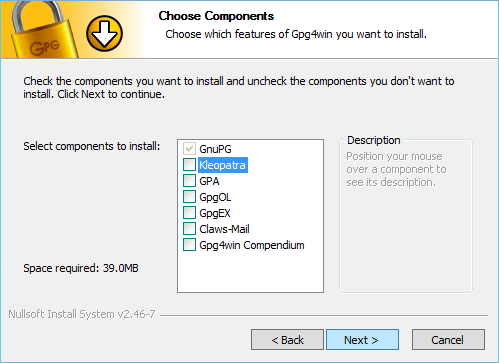Select the GpgOL item label
The height and width of the screenshot is (363, 499).
(215, 197)
